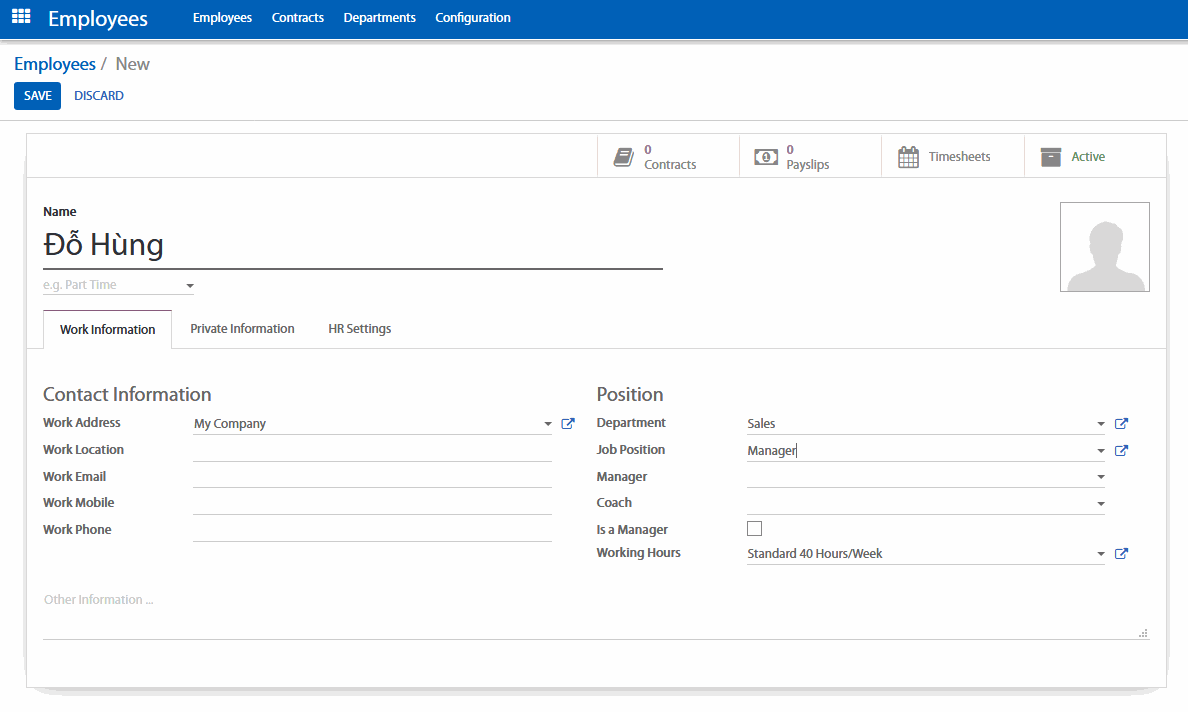Open Work Address external link icon
Viewport: 1188px width, 712px height.
click(x=568, y=424)
